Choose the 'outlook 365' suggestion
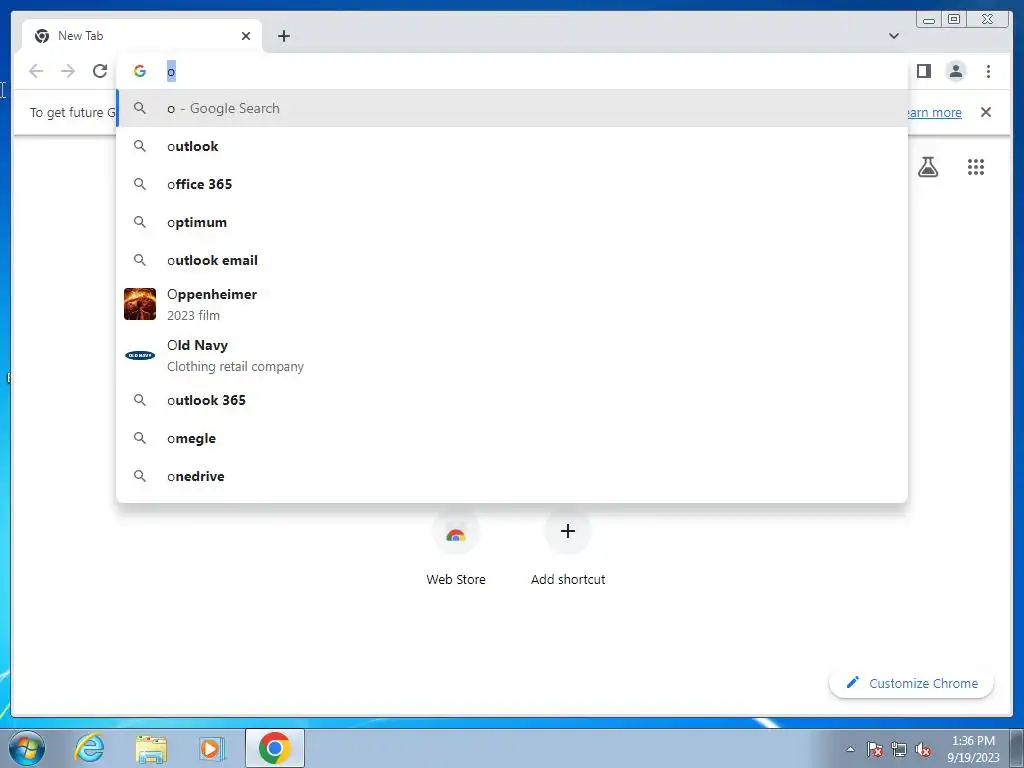Image resolution: width=1024 pixels, height=768 pixels. [512, 400]
